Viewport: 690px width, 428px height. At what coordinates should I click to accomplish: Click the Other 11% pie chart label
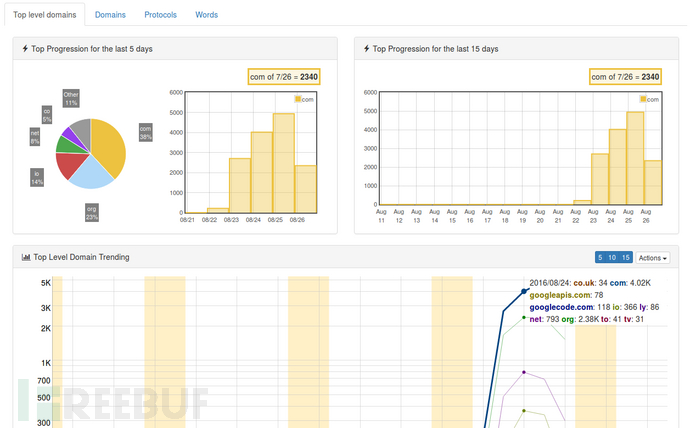tap(71, 98)
